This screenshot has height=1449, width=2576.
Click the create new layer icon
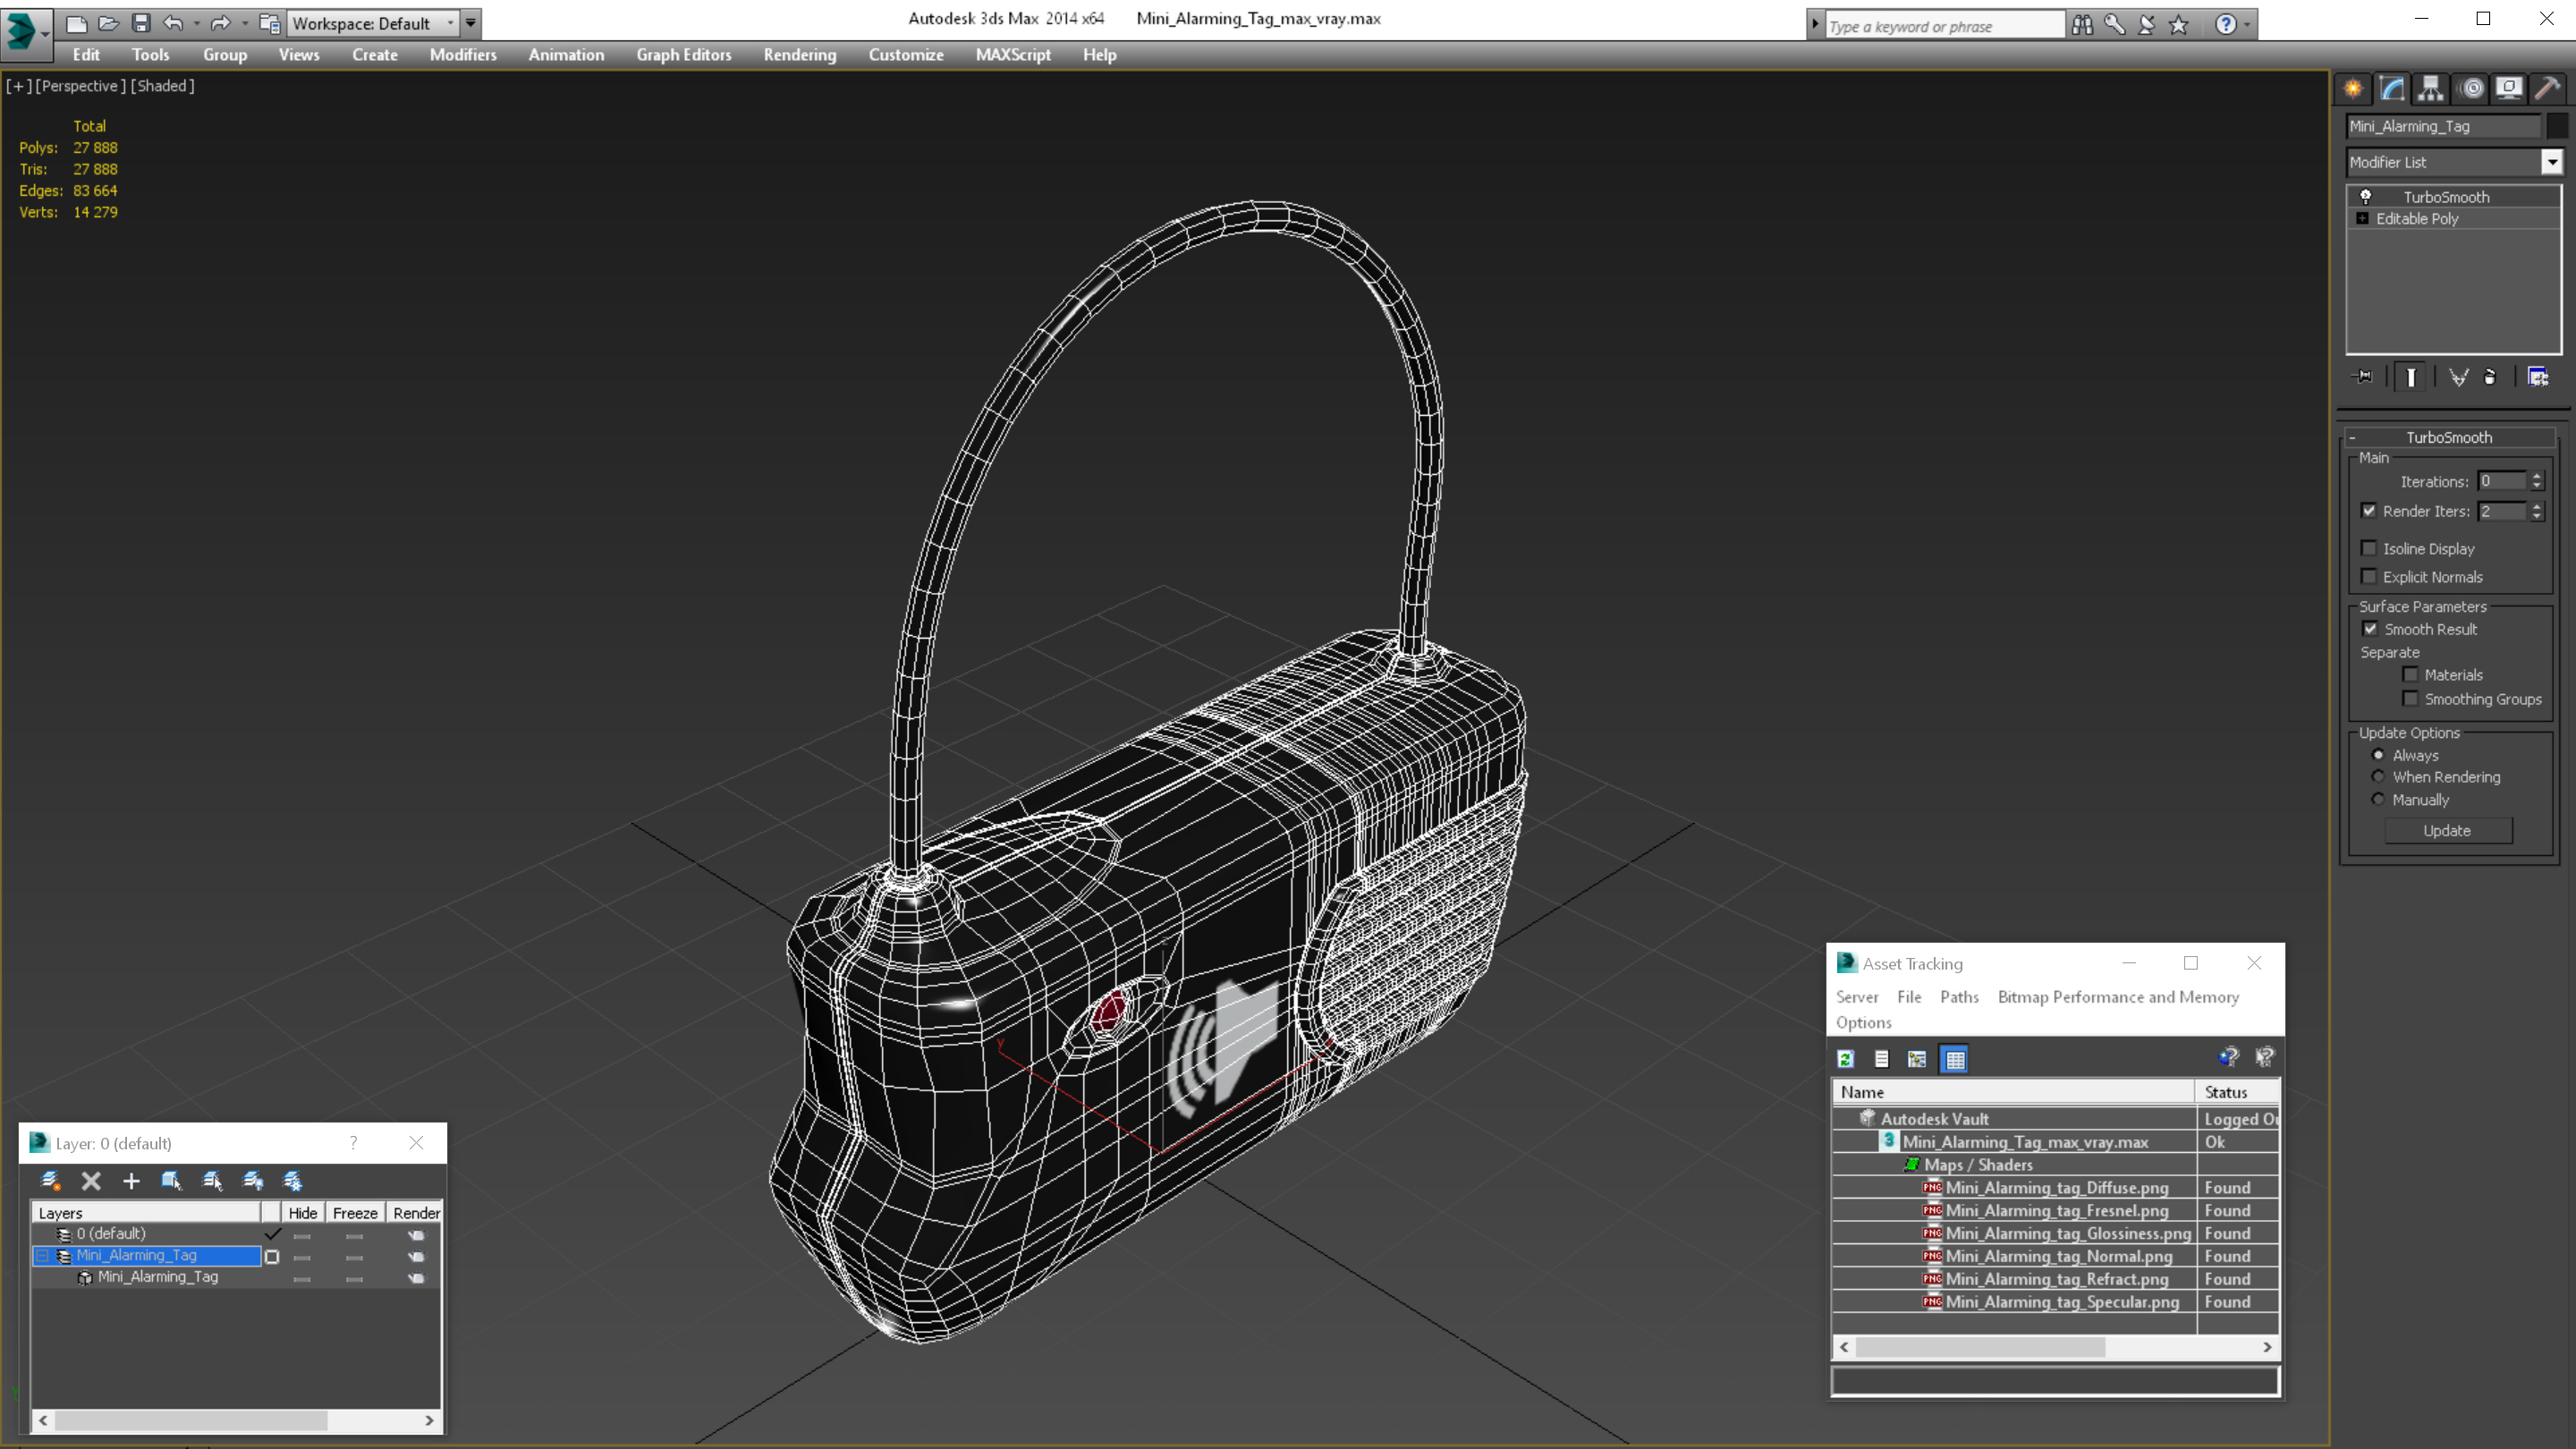pos(50,1181)
